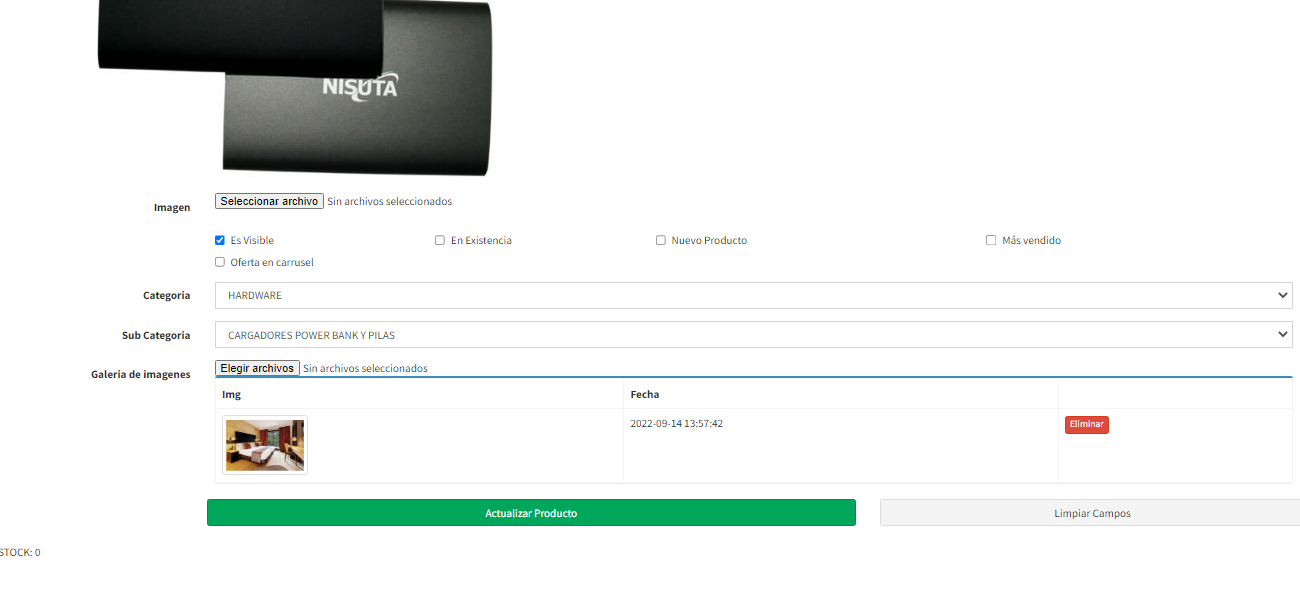Open the hotel room gallery thumbnail

265,445
